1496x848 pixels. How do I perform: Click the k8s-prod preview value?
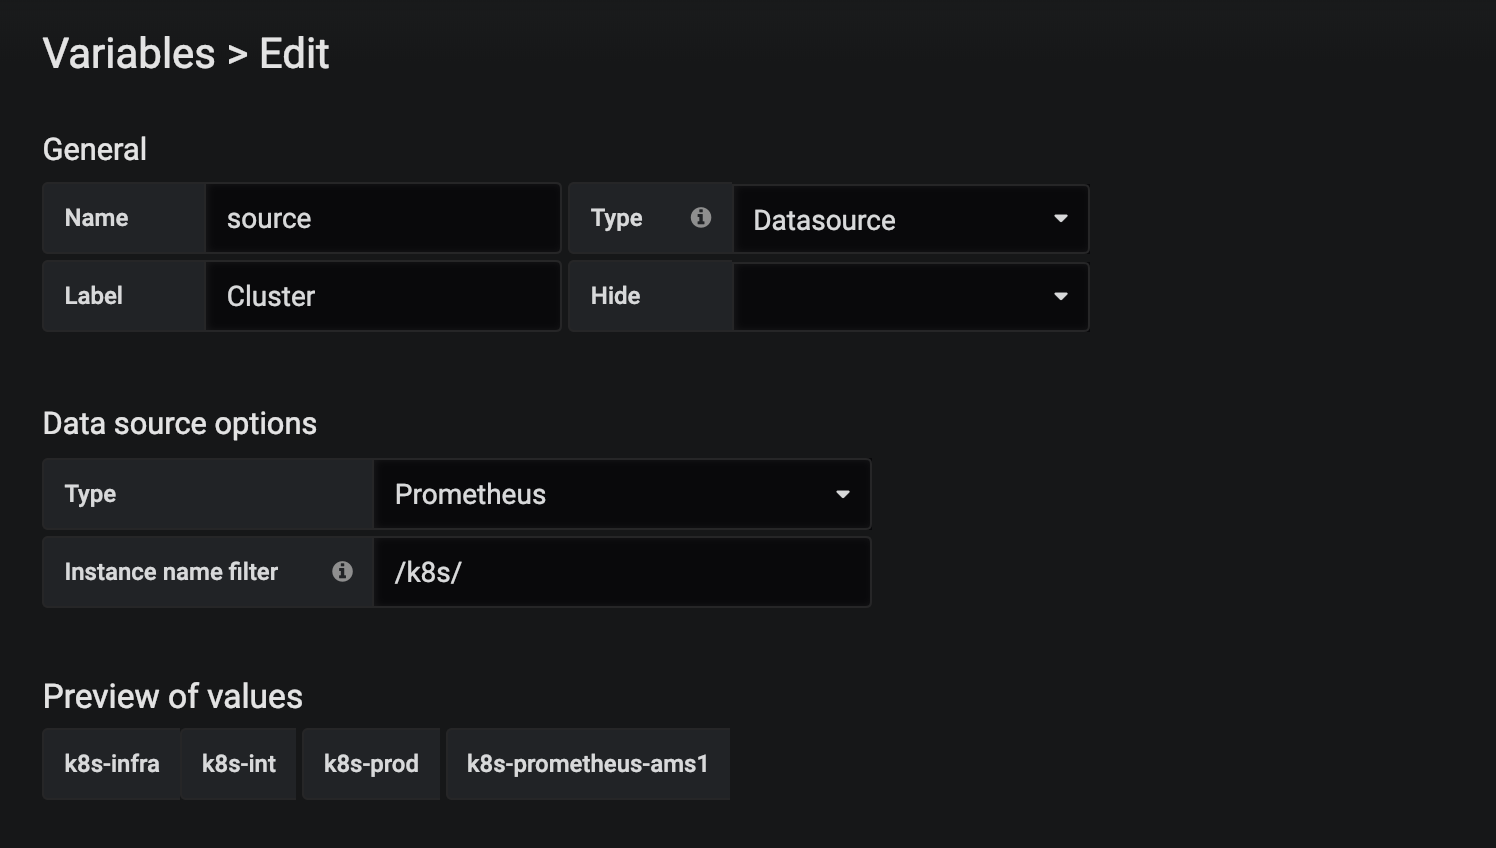[x=371, y=764]
